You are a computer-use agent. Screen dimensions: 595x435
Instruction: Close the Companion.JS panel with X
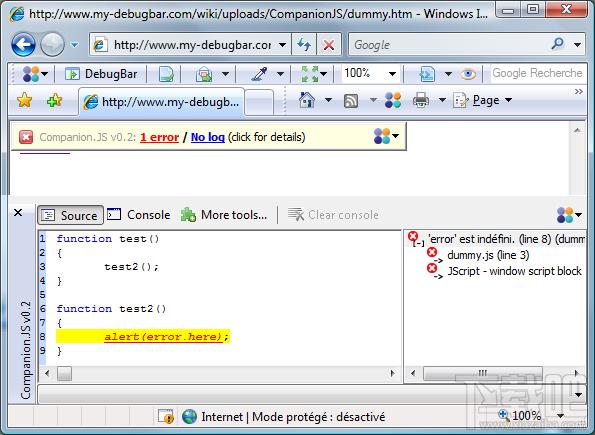[x=18, y=213]
